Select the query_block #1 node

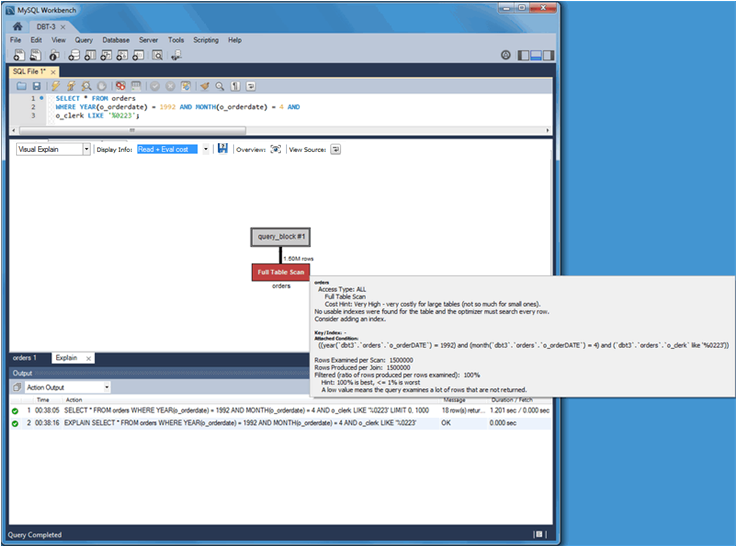click(x=281, y=237)
